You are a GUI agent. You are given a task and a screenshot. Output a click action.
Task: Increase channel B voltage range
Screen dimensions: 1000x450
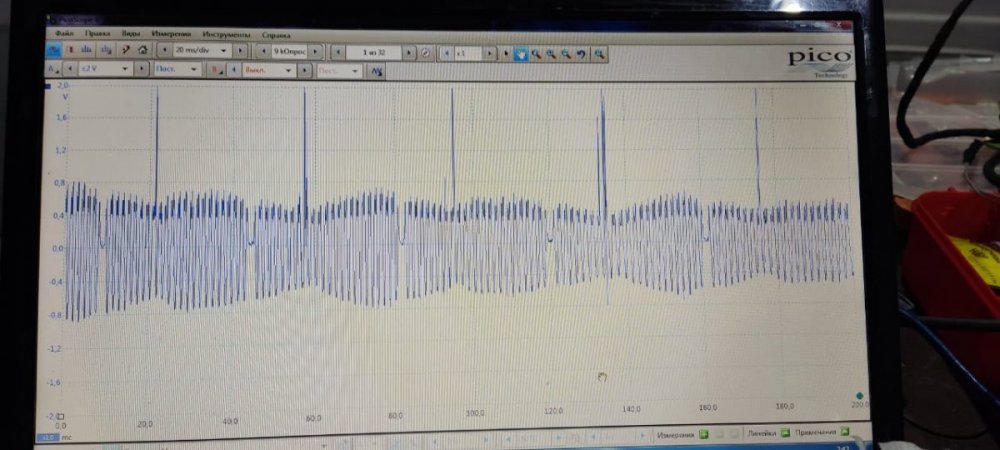(x=304, y=70)
